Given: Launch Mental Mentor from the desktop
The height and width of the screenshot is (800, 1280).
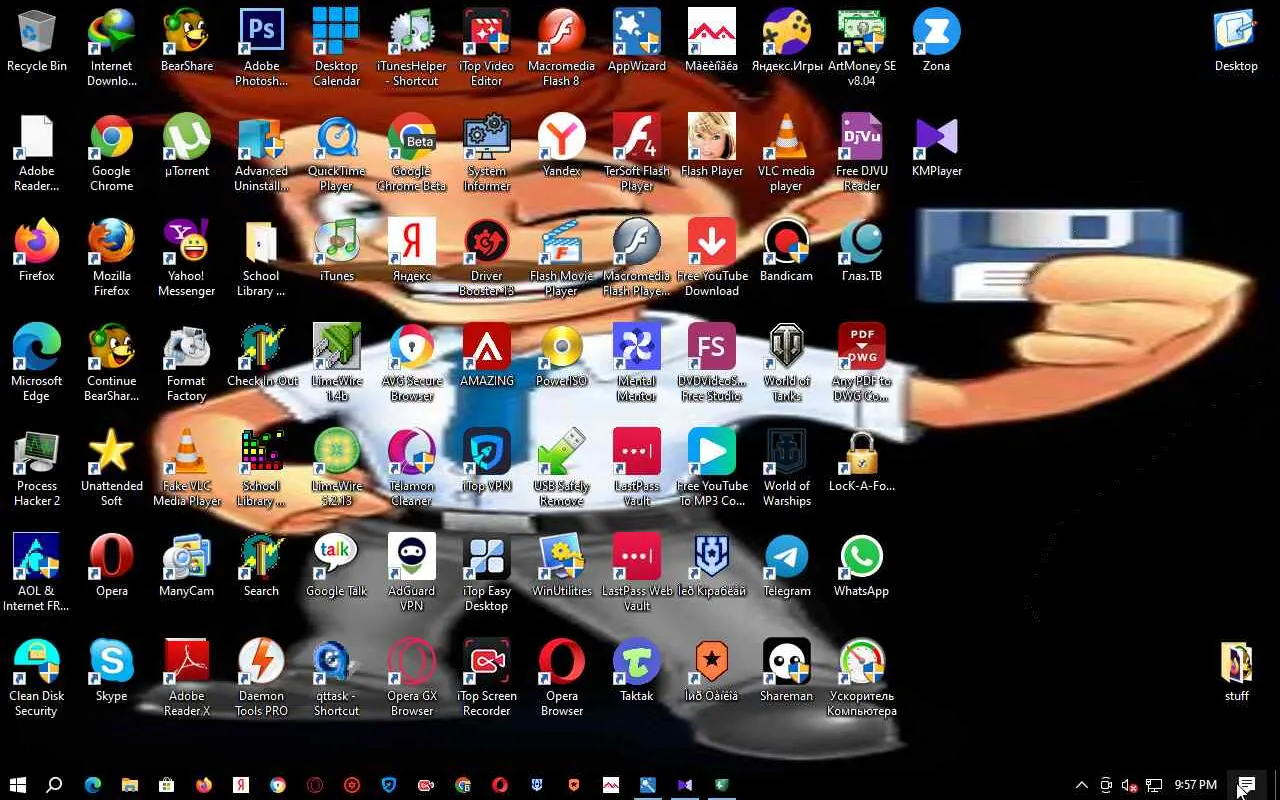Looking at the screenshot, I should coord(637,363).
